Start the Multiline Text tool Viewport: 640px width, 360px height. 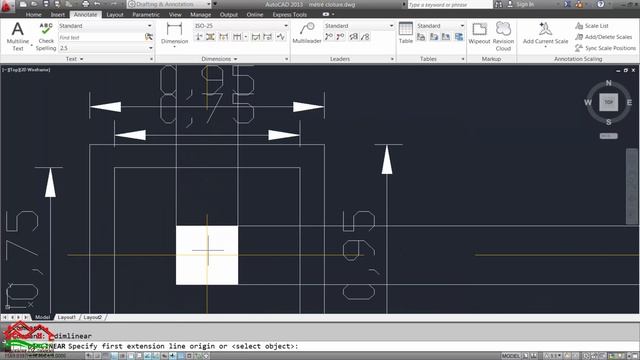(18, 37)
